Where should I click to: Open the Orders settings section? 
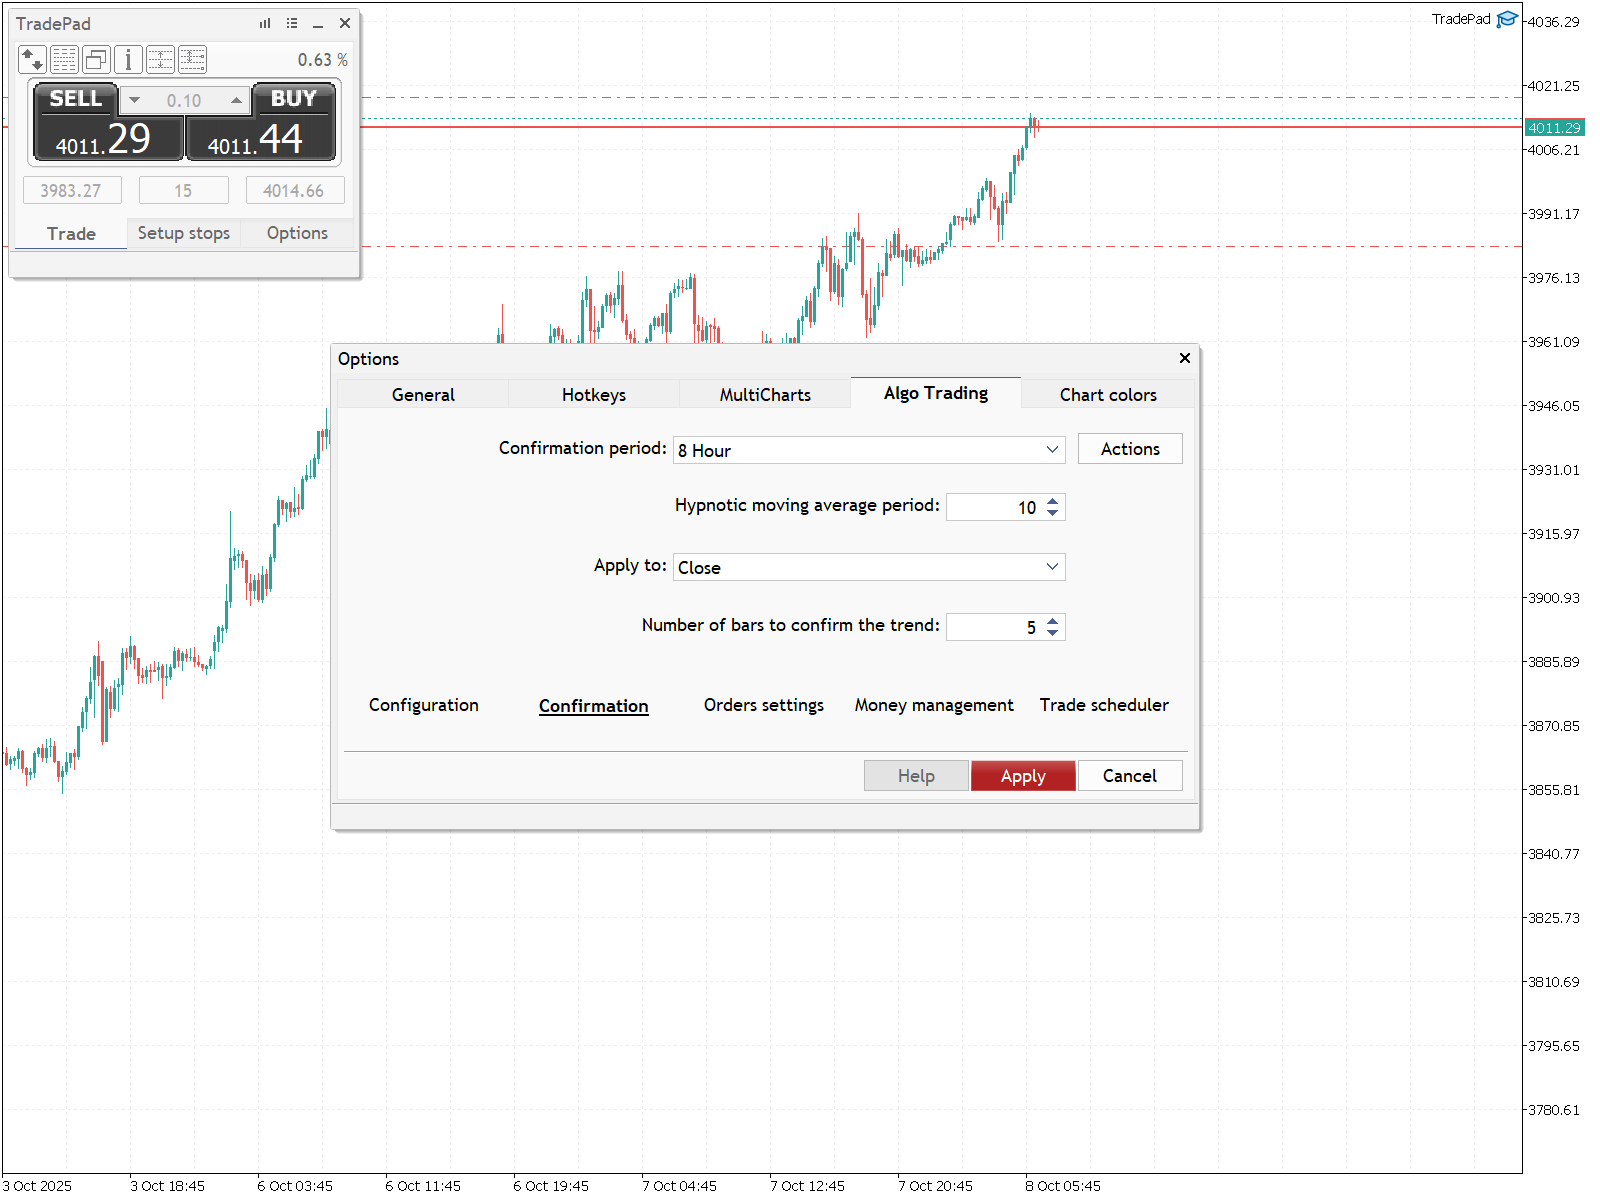764,705
